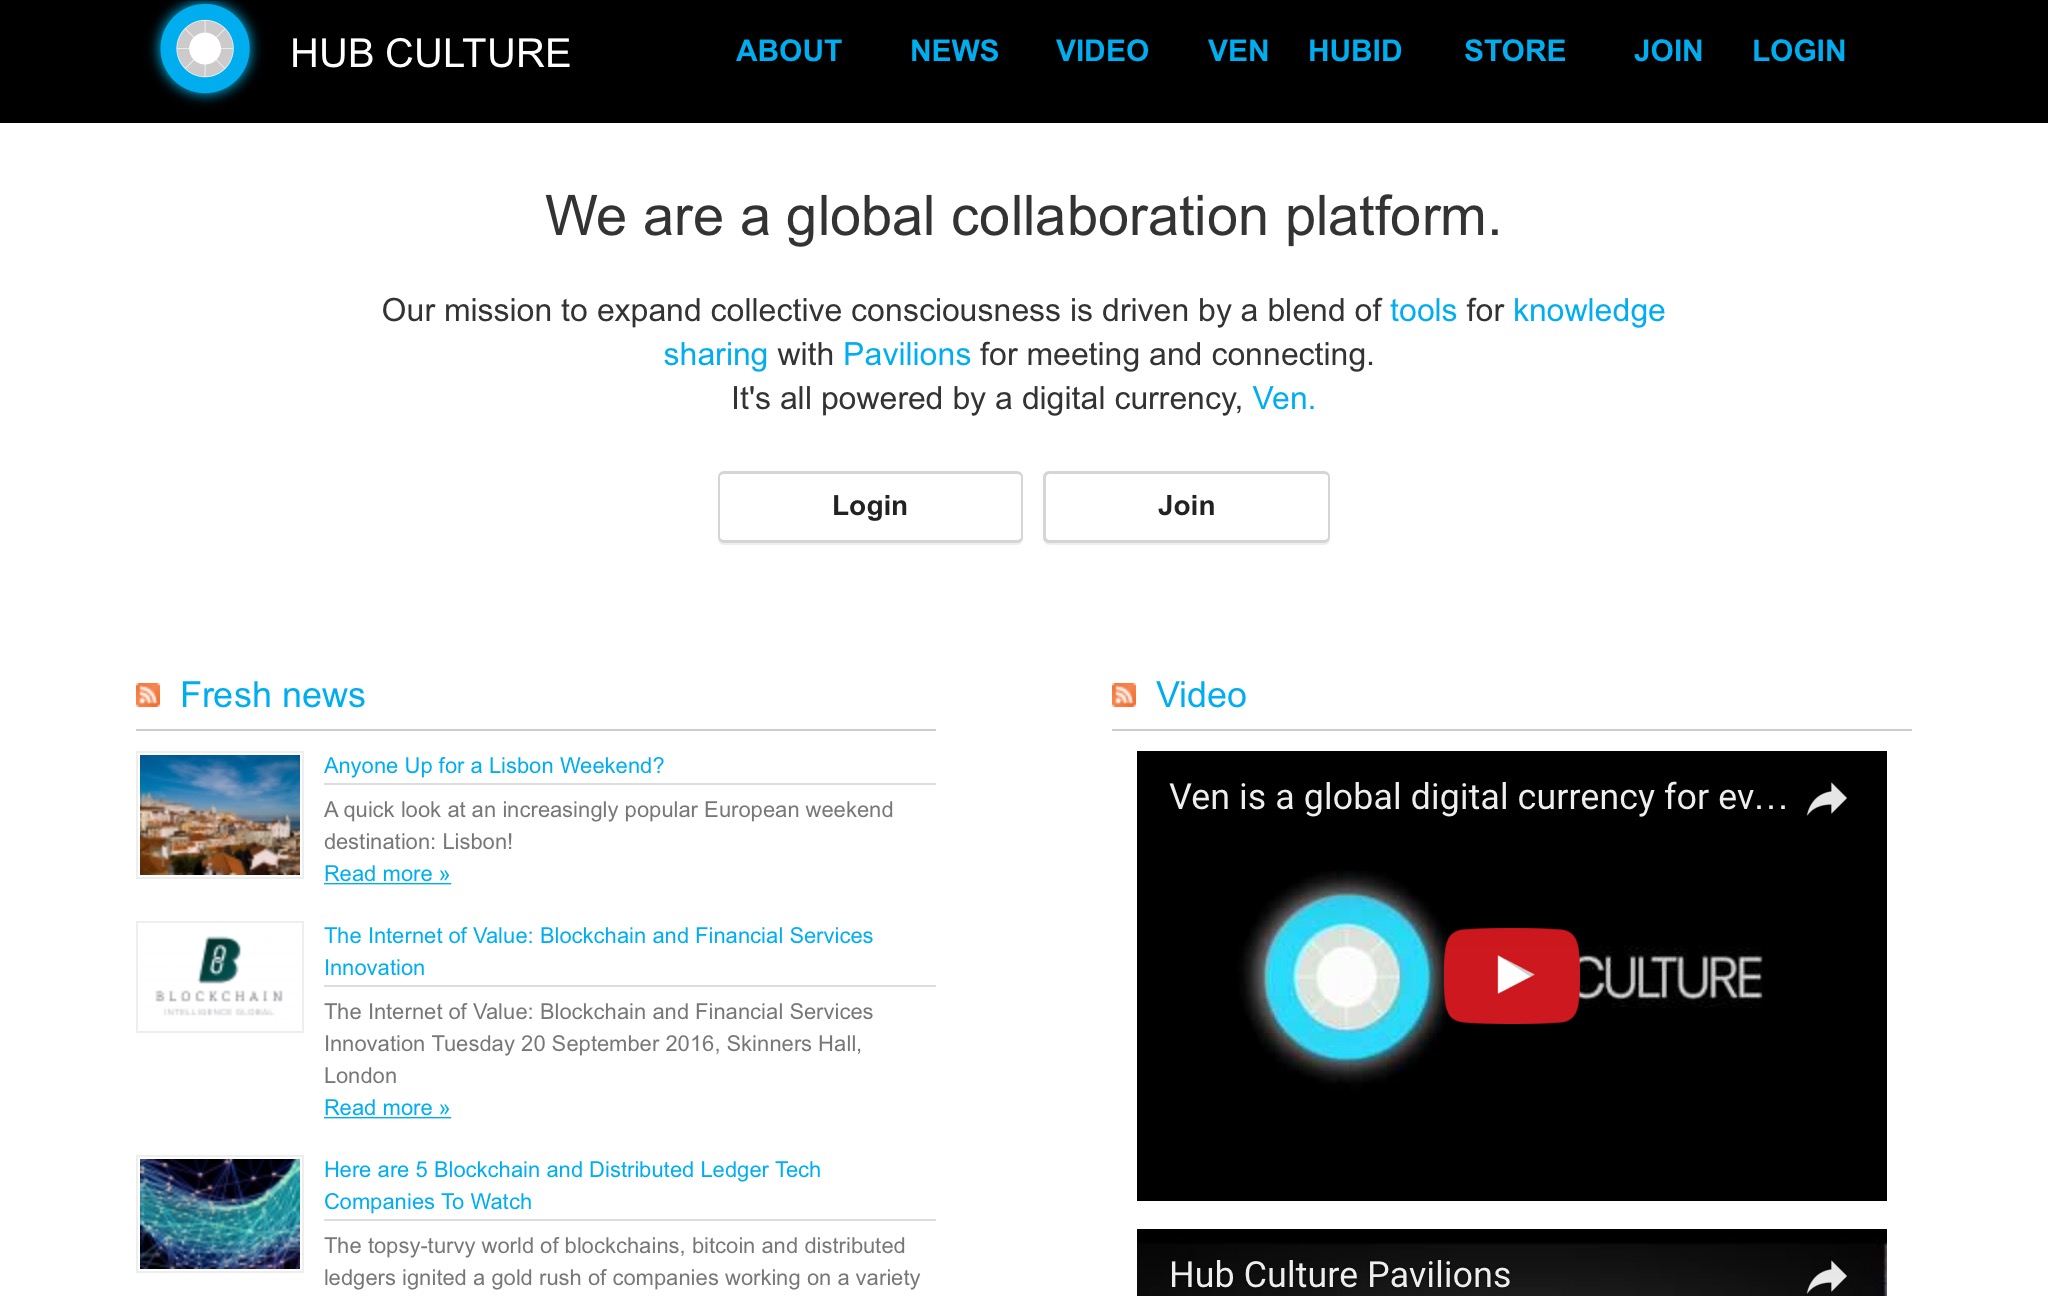The width and height of the screenshot is (2048, 1296).
Task: Click LOGIN in the top navigation
Action: pyautogui.click(x=1799, y=51)
